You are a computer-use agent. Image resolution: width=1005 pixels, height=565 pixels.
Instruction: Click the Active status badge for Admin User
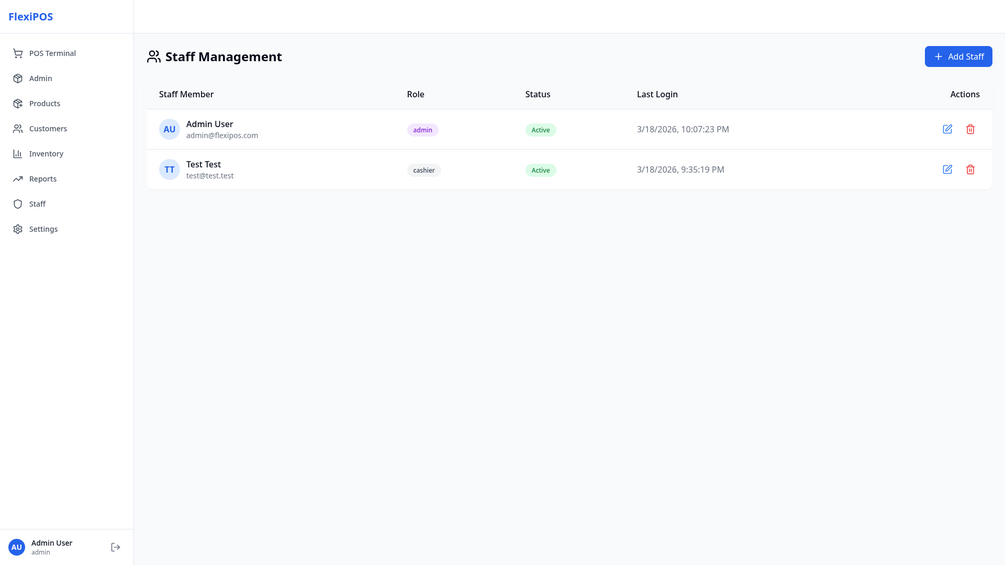540,130
